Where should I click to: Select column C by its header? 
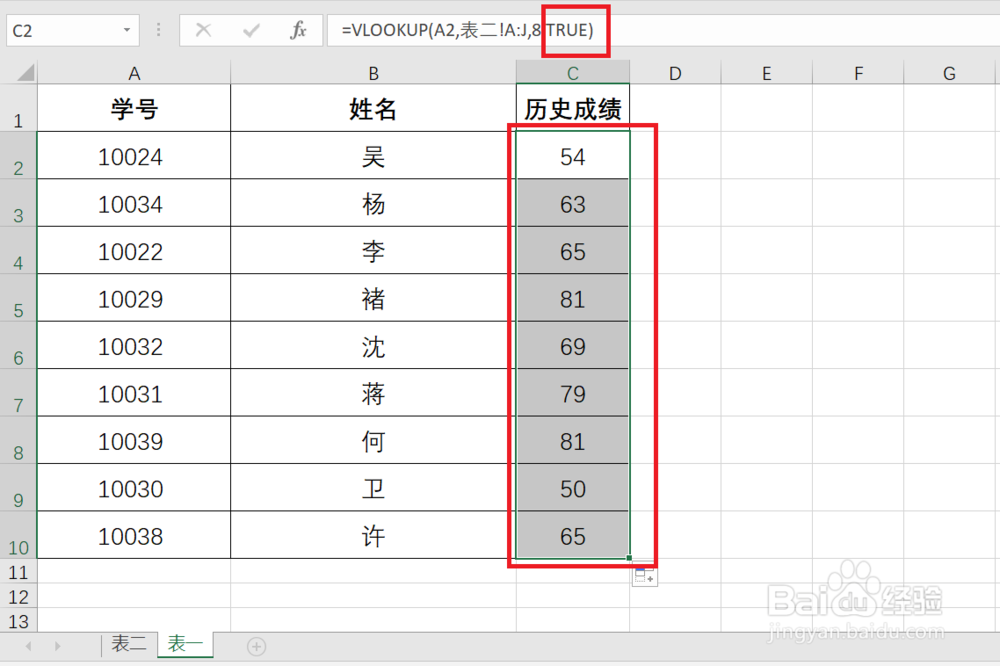click(572, 72)
